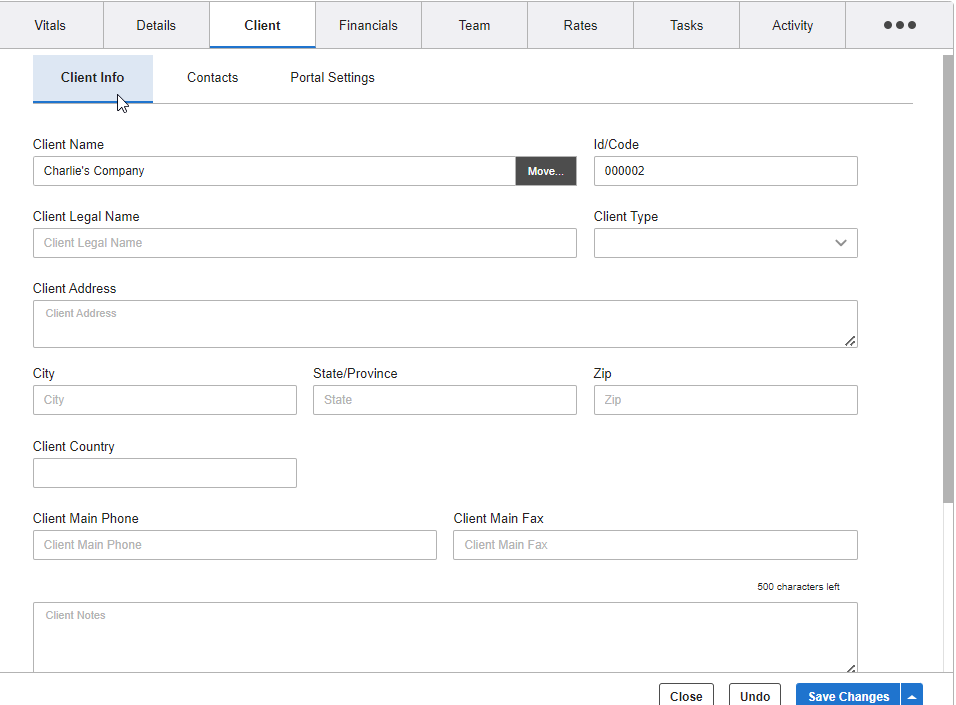Image resolution: width=956 pixels, height=705 pixels.
Task: Close the client editing panel
Action: [686, 696]
